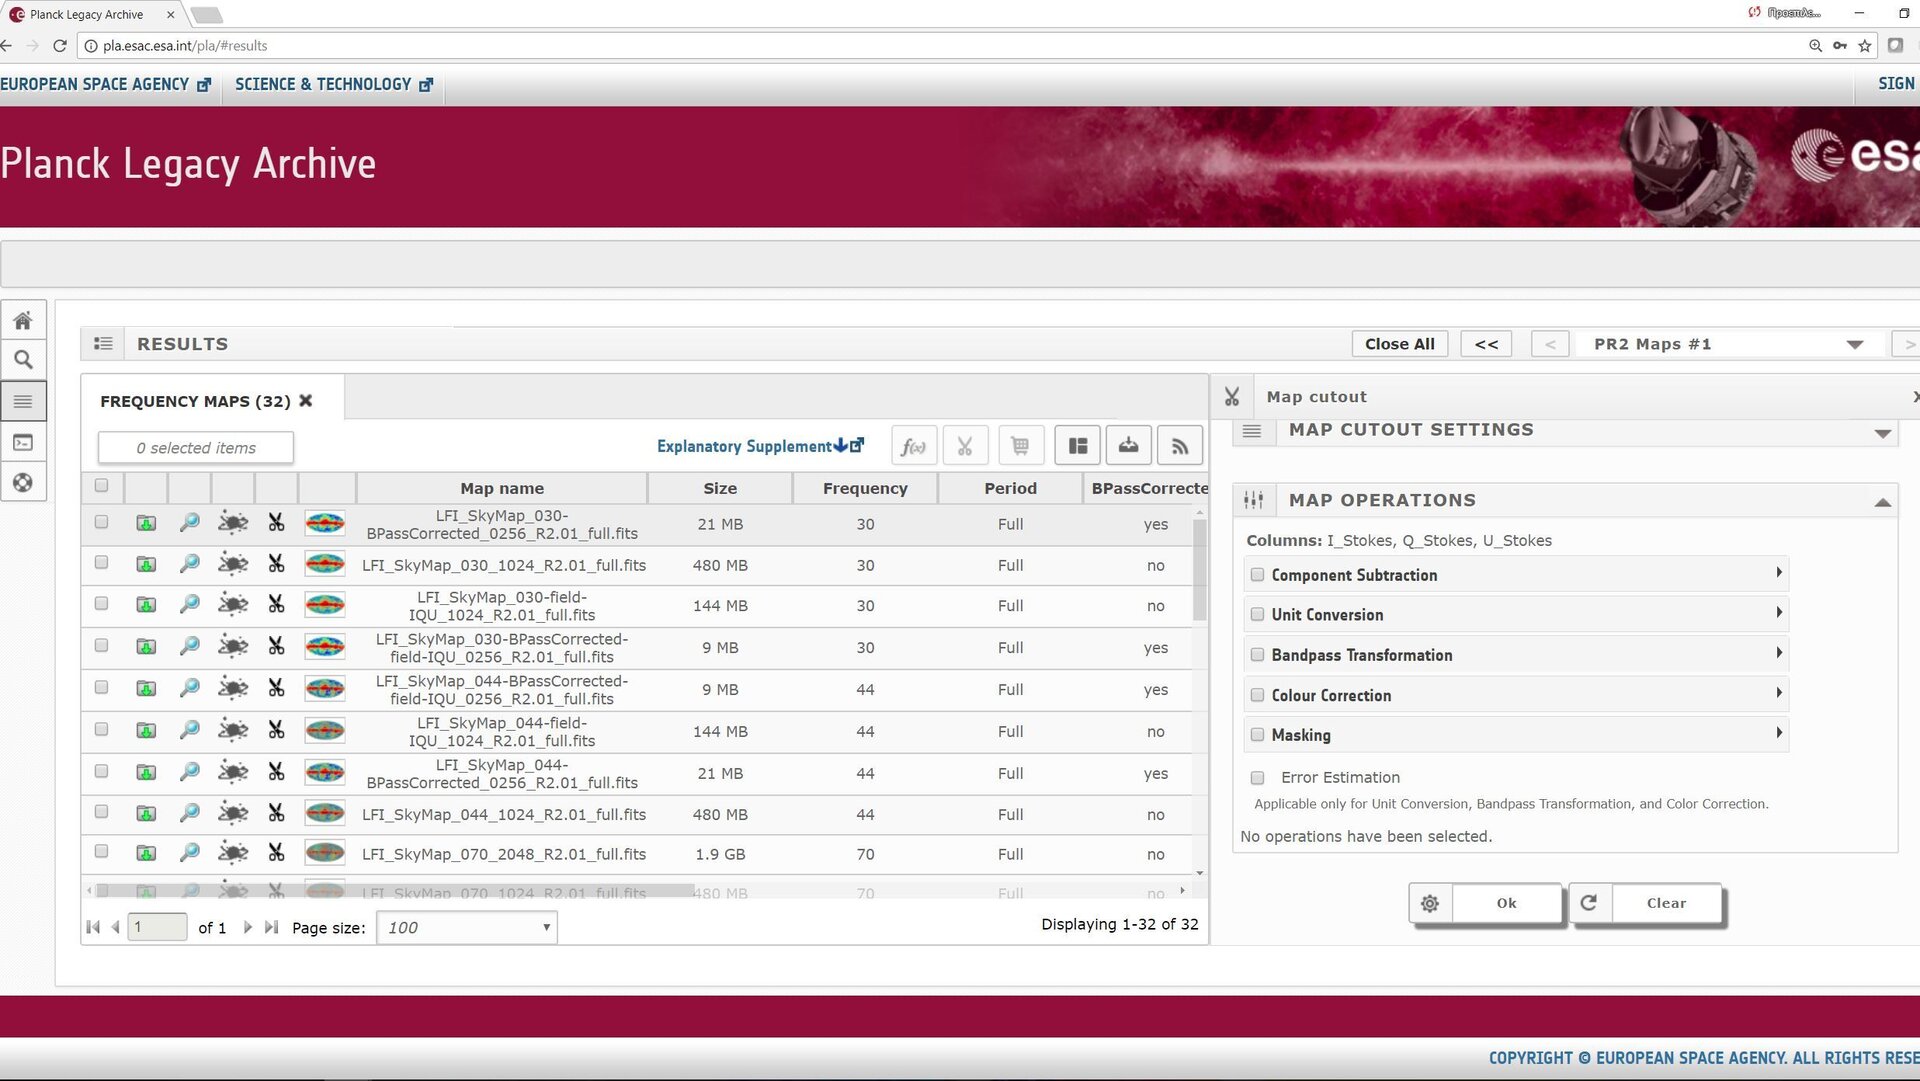Image resolution: width=1920 pixels, height=1081 pixels.
Task: Sort by Frequency column header
Action: [x=865, y=488]
